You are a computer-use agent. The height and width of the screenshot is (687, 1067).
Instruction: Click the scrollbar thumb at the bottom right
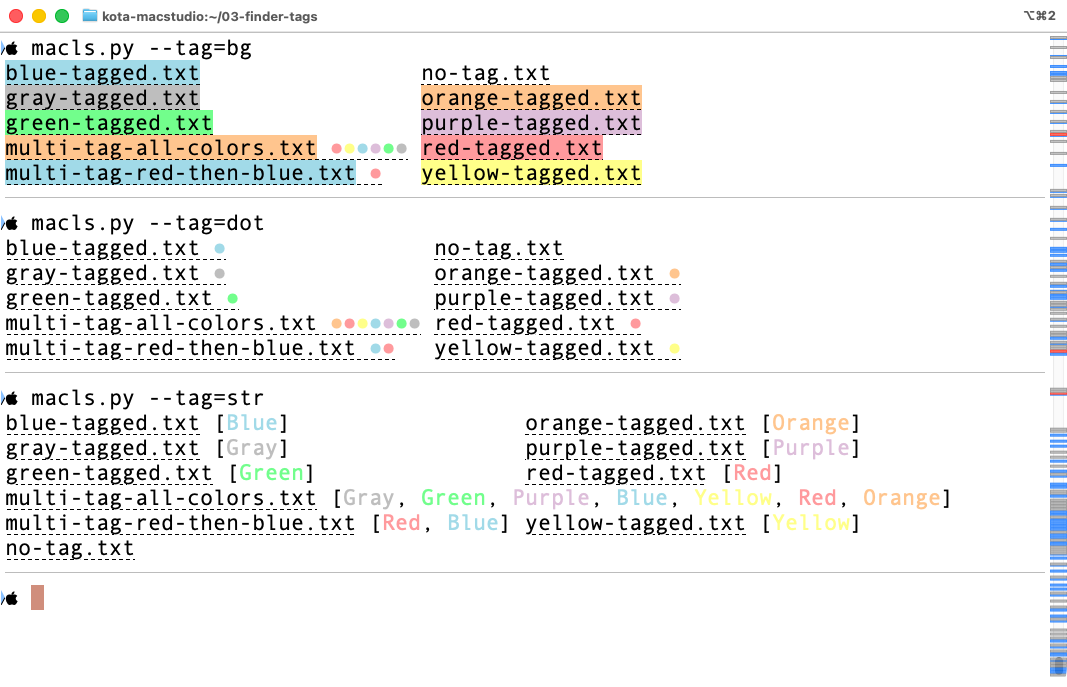[x=1058, y=665]
